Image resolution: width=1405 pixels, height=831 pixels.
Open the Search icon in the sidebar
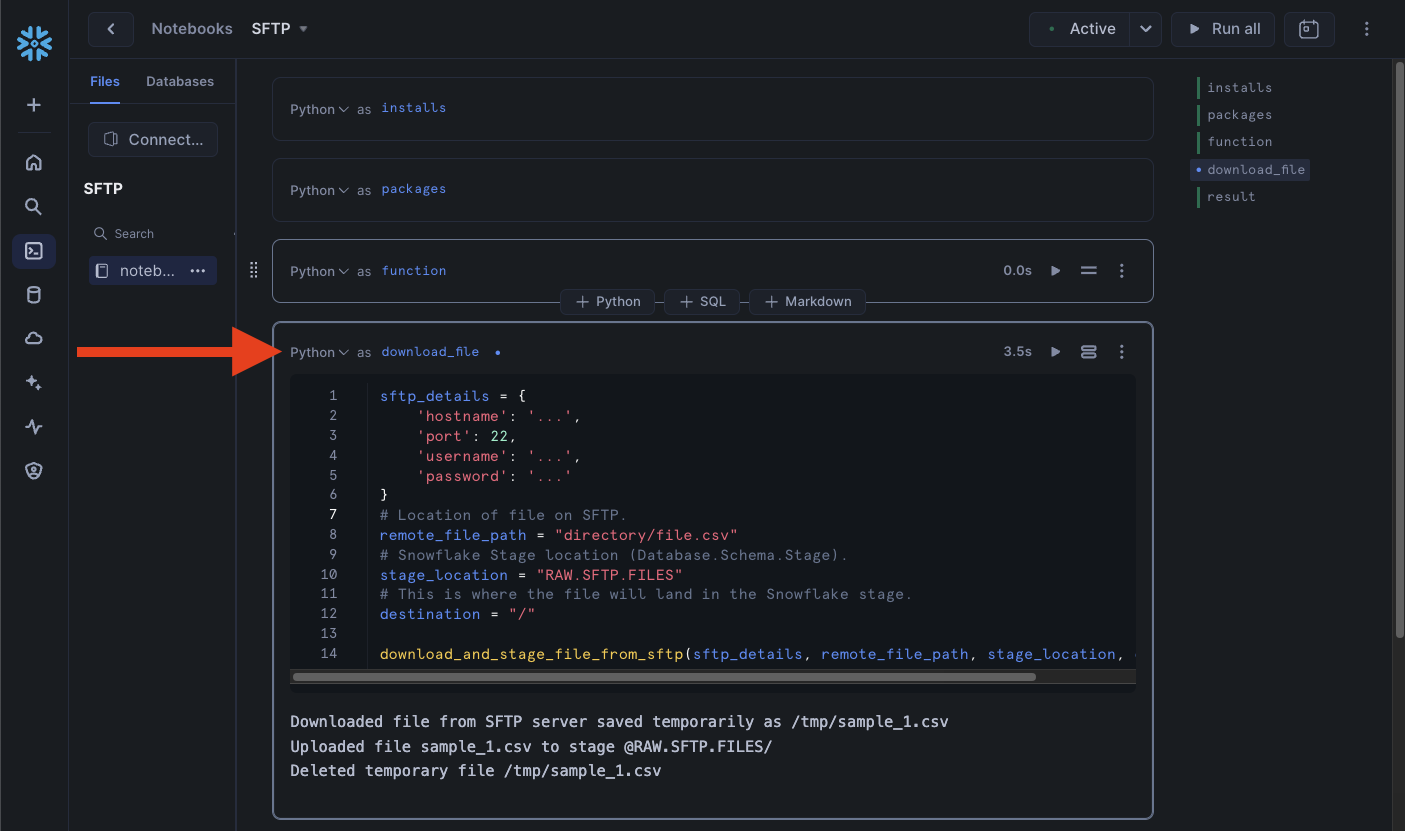click(34, 207)
